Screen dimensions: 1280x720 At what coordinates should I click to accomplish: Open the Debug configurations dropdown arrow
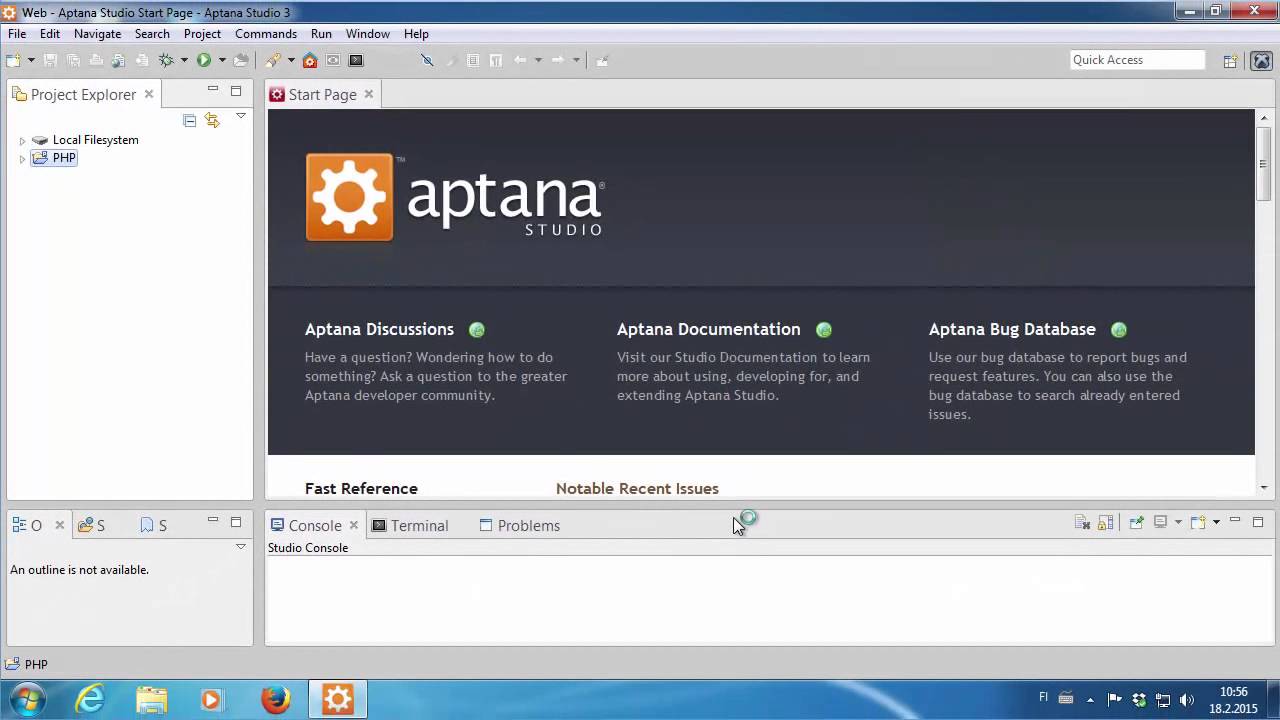(x=184, y=60)
